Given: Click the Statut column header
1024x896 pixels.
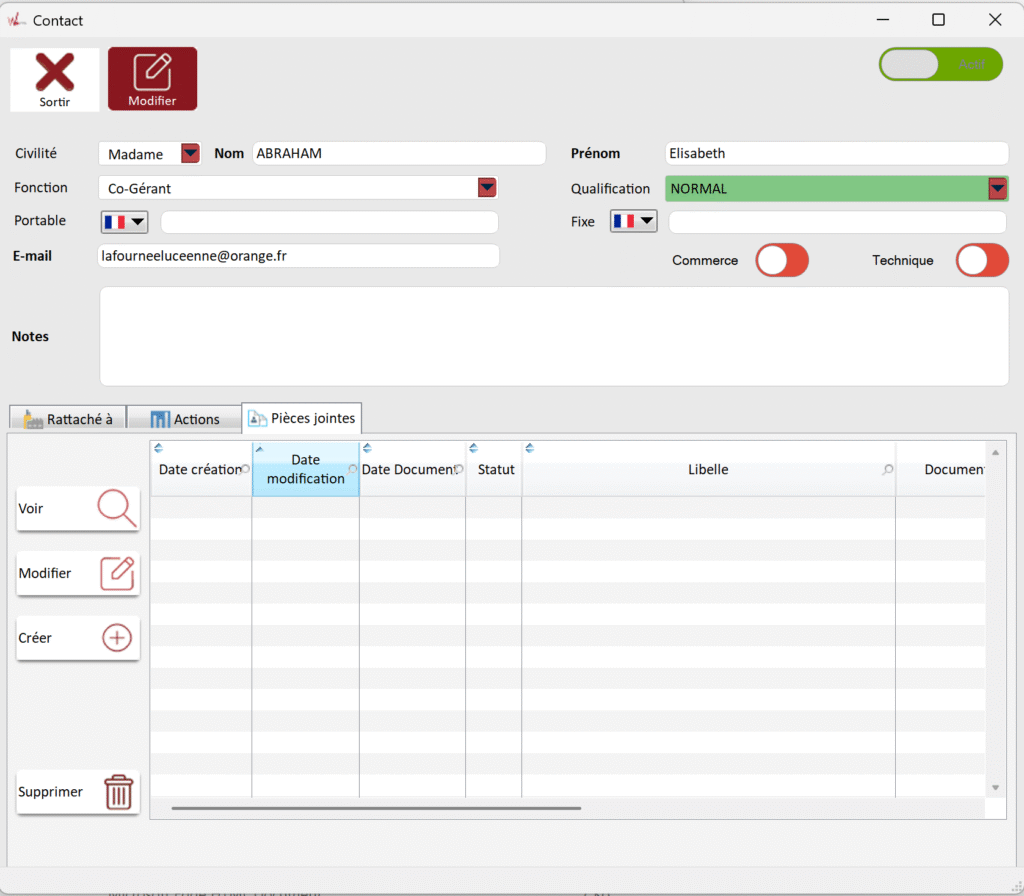Looking at the screenshot, I should point(495,470).
